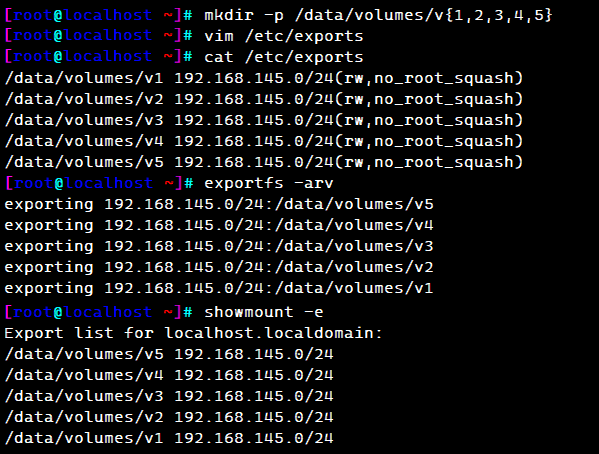Click the 'exporting ...:/data/volumes/v3' output line
599x454 pixels.
click(x=219, y=246)
